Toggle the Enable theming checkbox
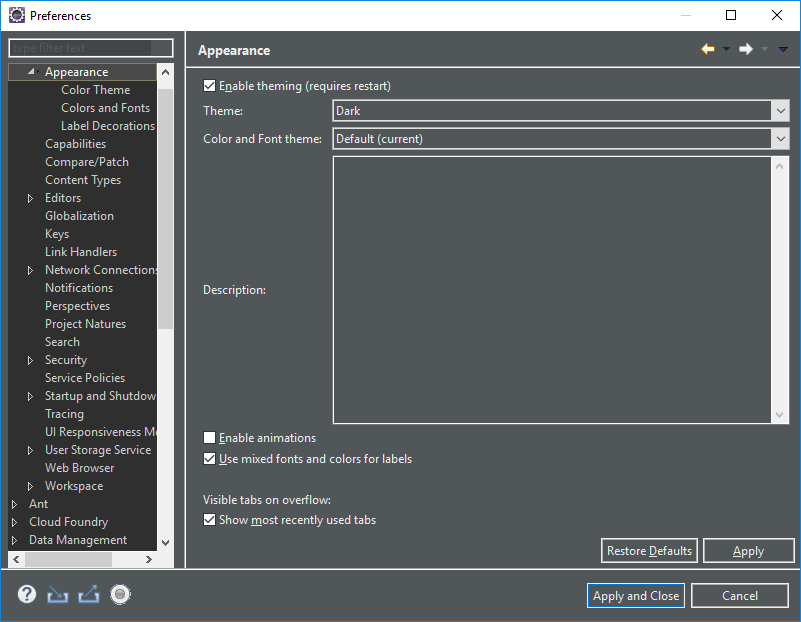Image resolution: width=801 pixels, height=622 pixels. 209,86
